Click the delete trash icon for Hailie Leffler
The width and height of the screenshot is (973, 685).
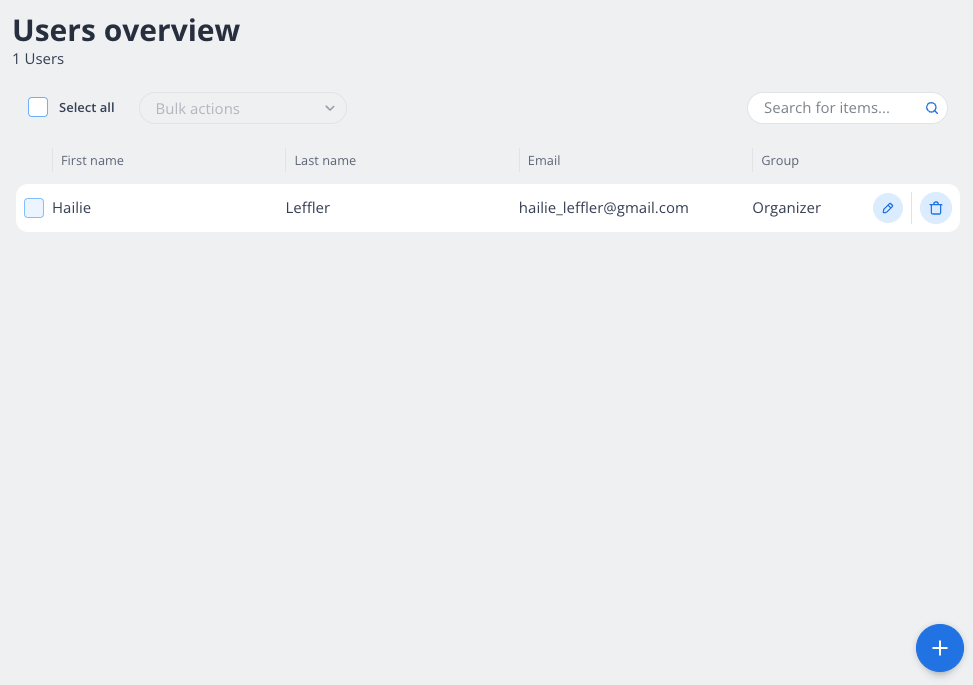935,208
